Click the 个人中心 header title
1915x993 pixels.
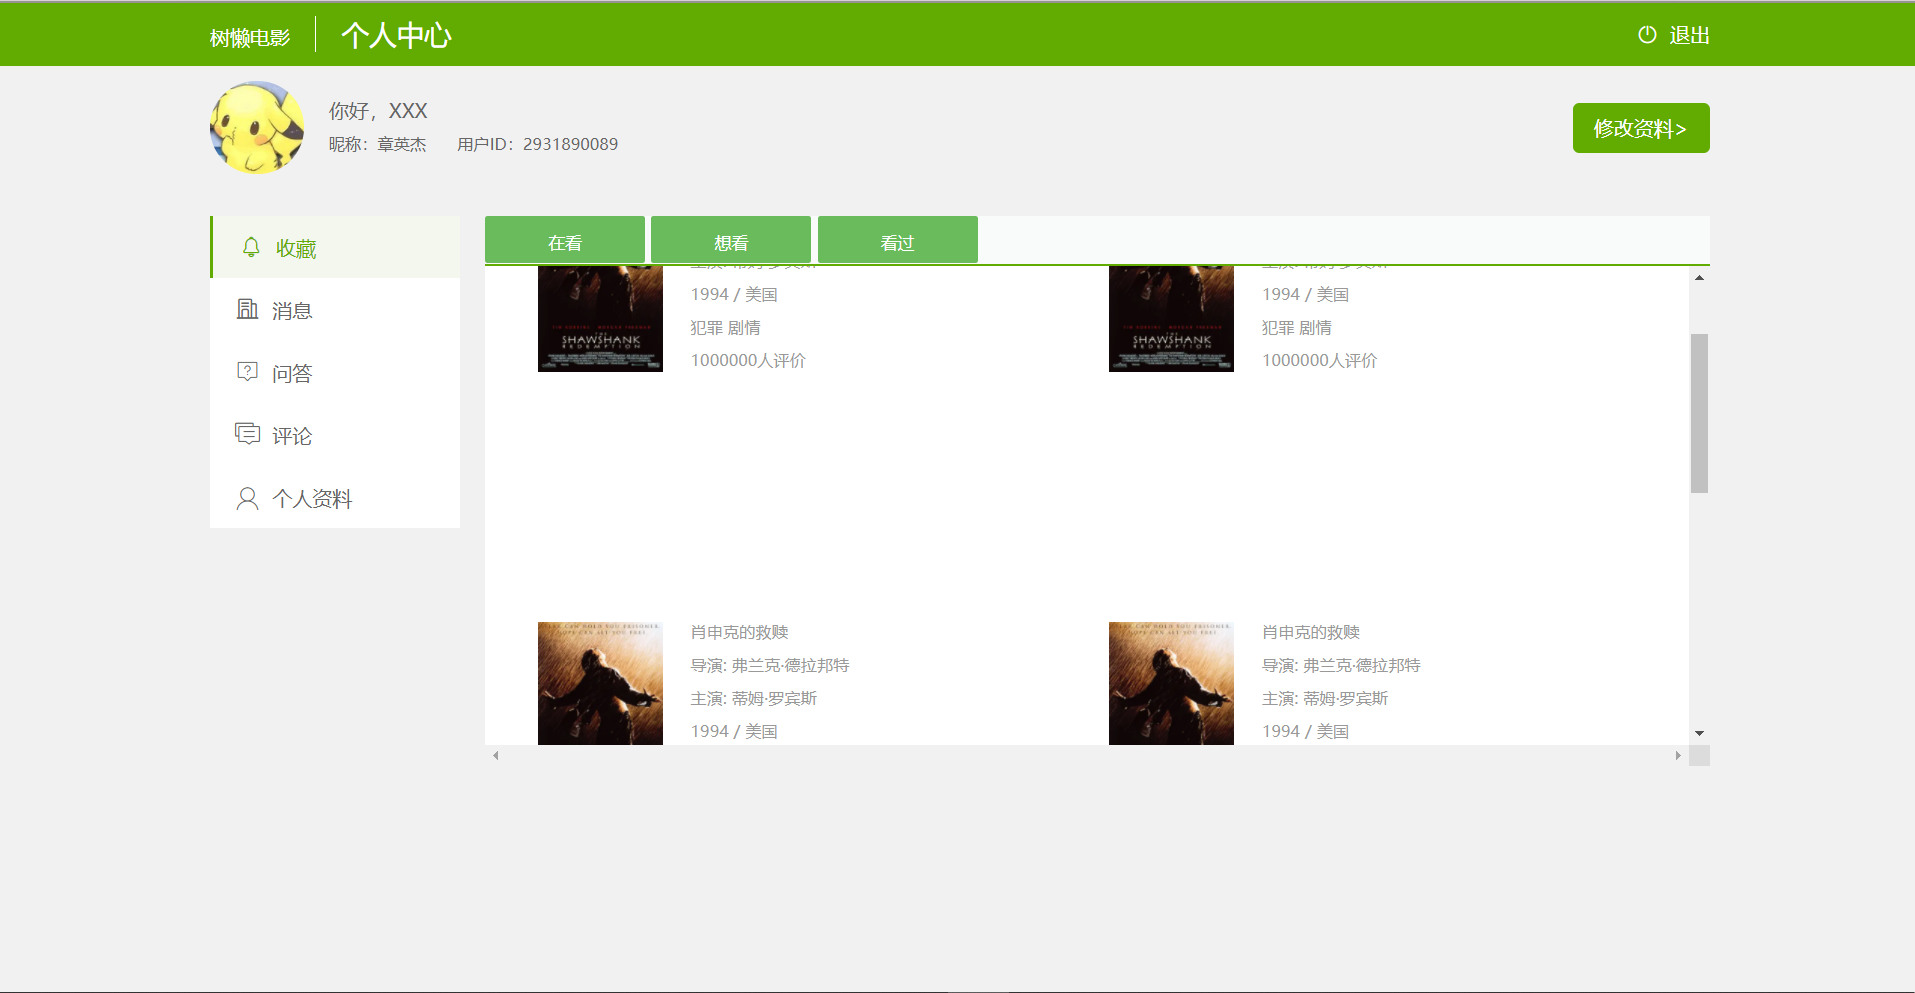[396, 36]
